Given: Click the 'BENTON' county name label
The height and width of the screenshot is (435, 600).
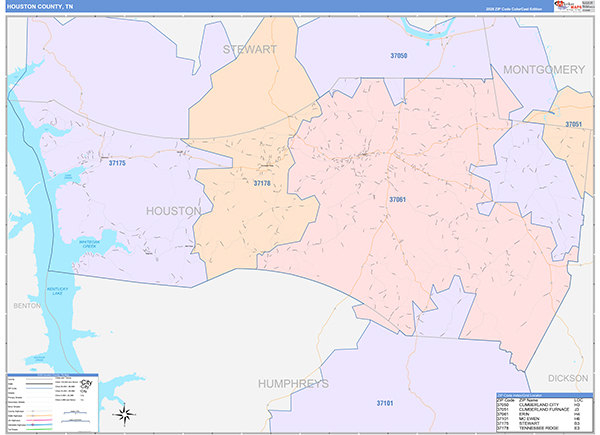Looking at the screenshot, I should [27, 306].
